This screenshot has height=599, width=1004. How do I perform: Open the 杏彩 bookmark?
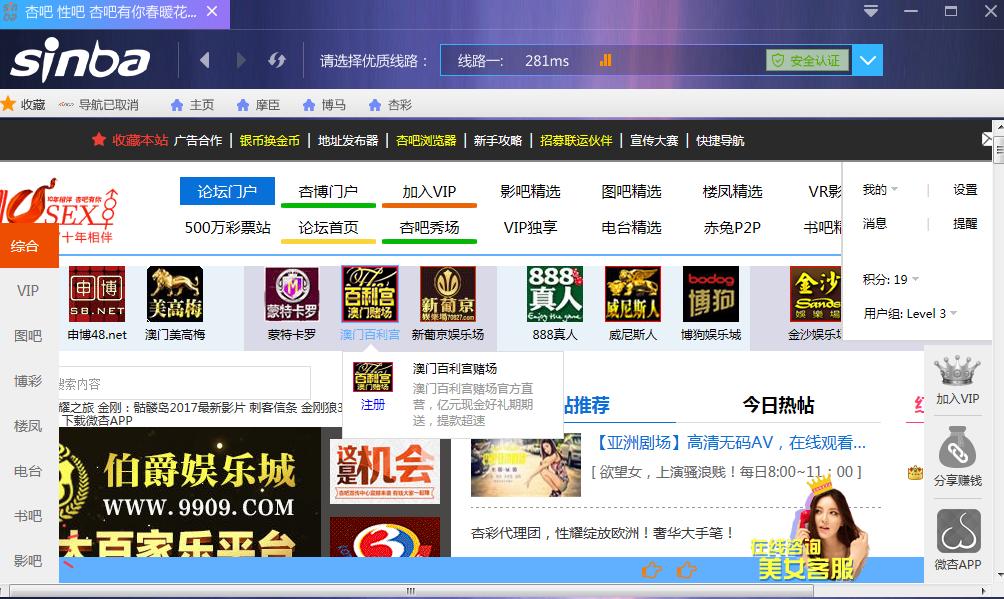390,104
